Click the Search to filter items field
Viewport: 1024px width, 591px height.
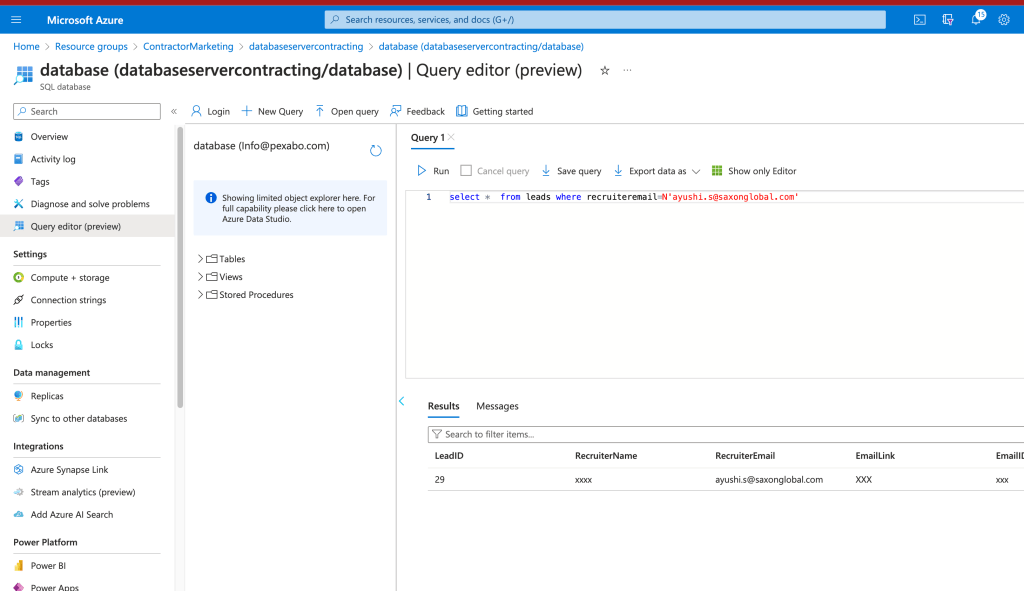(x=726, y=434)
